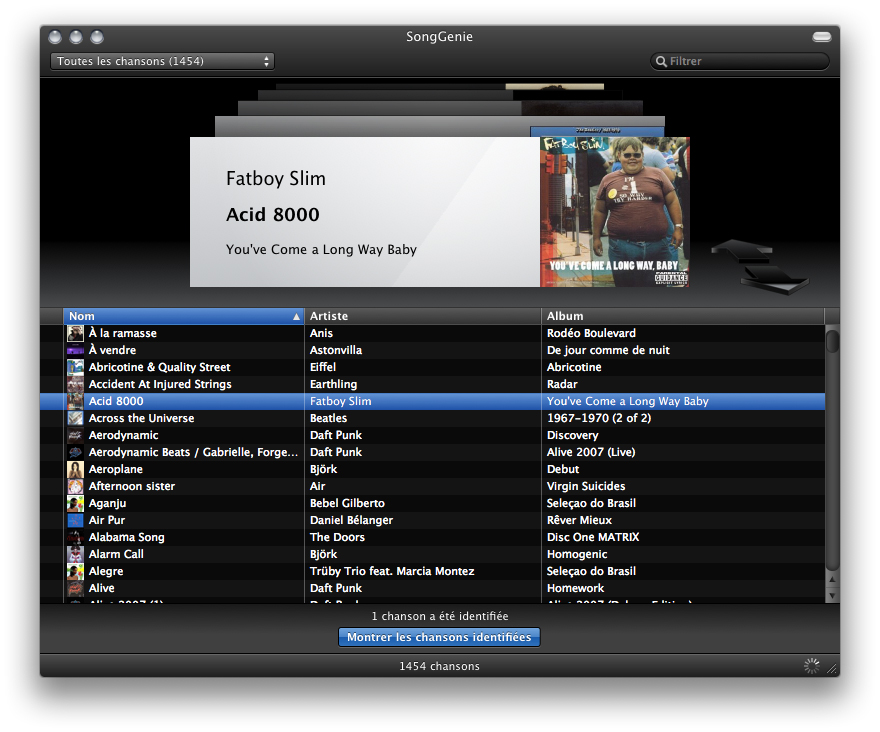Image resolution: width=880 pixels, height=732 pixels.
Task: Click the small cover icon beside Acid 8000
Action: click(x=75, y=401)
